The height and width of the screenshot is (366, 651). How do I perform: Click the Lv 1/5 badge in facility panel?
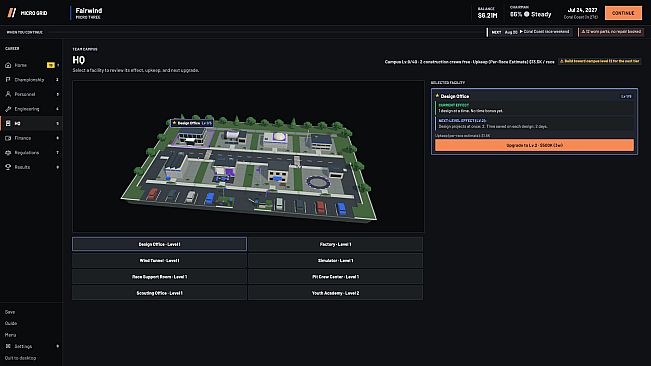point(626,96)
